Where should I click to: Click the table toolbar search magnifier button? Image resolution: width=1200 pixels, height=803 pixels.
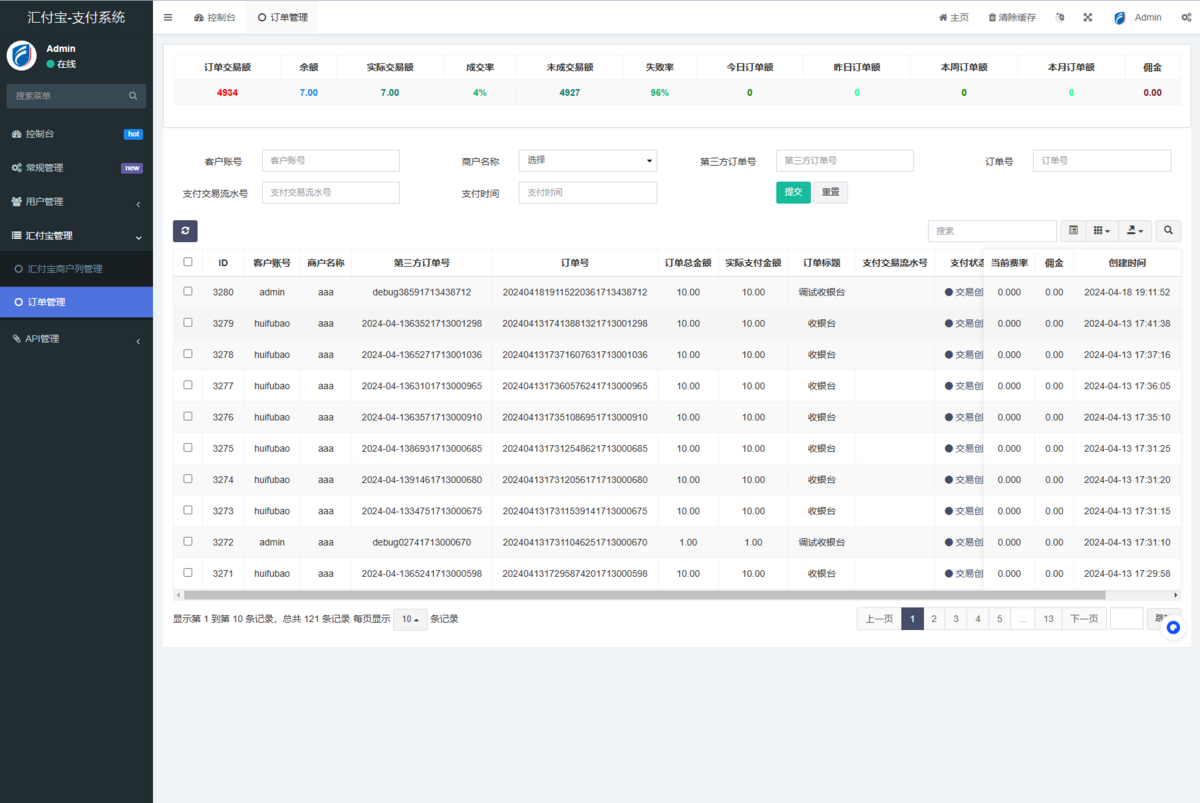[x=1168, y=231]
